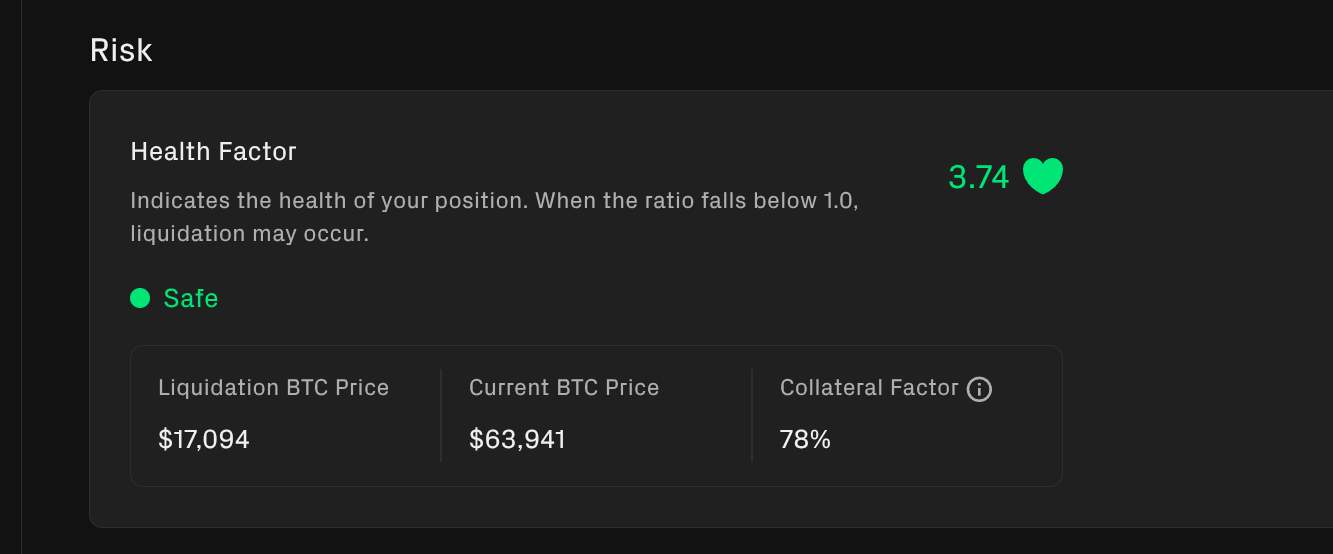Viewport: 1333px width, 554px height.
Task: Click the divider after Liquidation BTC Price
Action: [441, 415]
